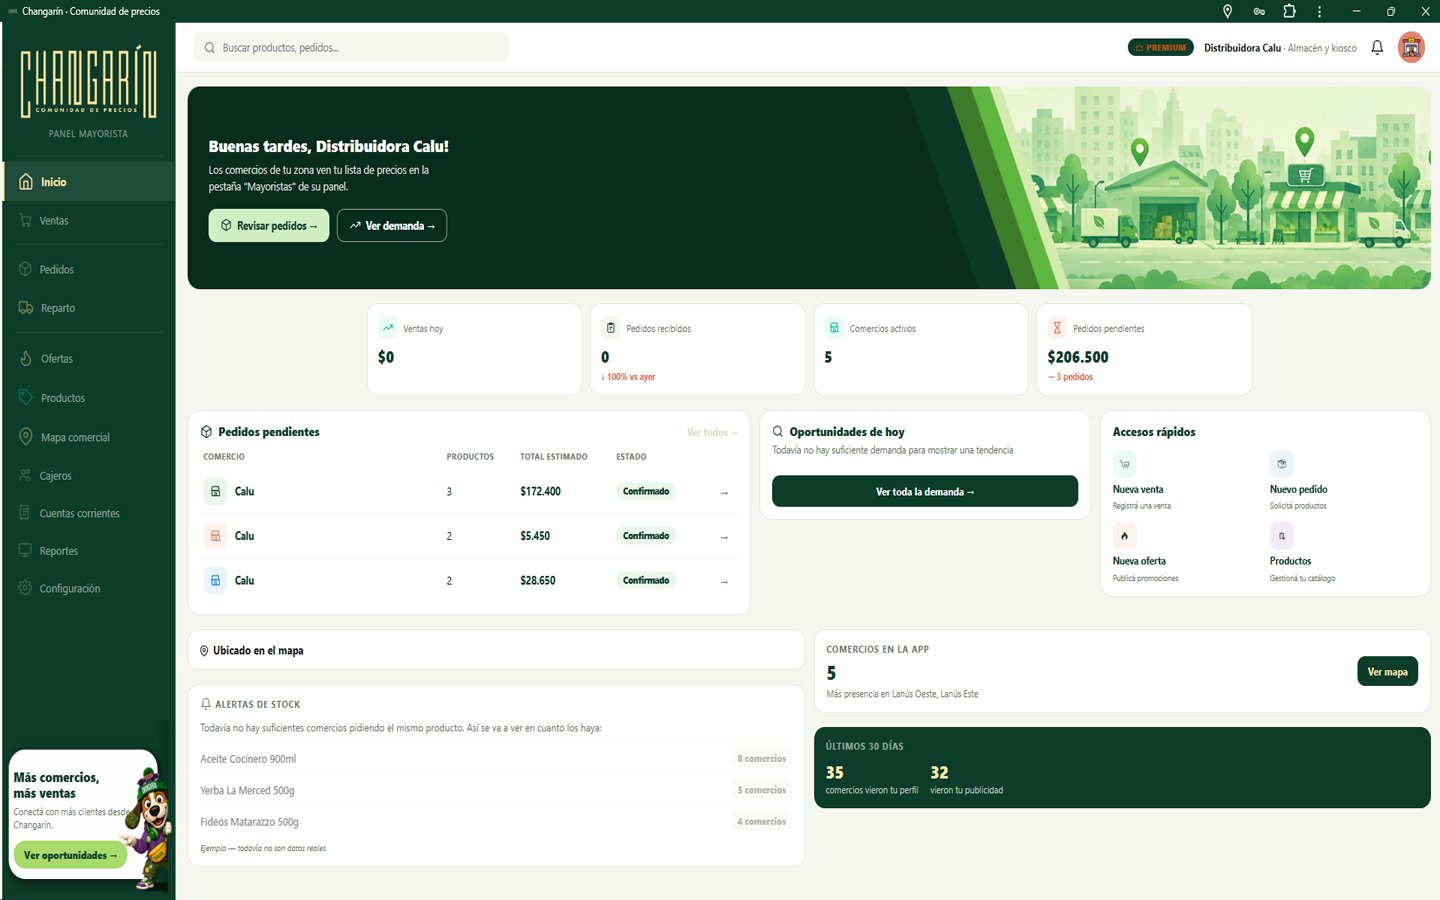Click the Productos quick access icon
The width and height of the screenshot is (1440, 900).
pos(1281,535)
